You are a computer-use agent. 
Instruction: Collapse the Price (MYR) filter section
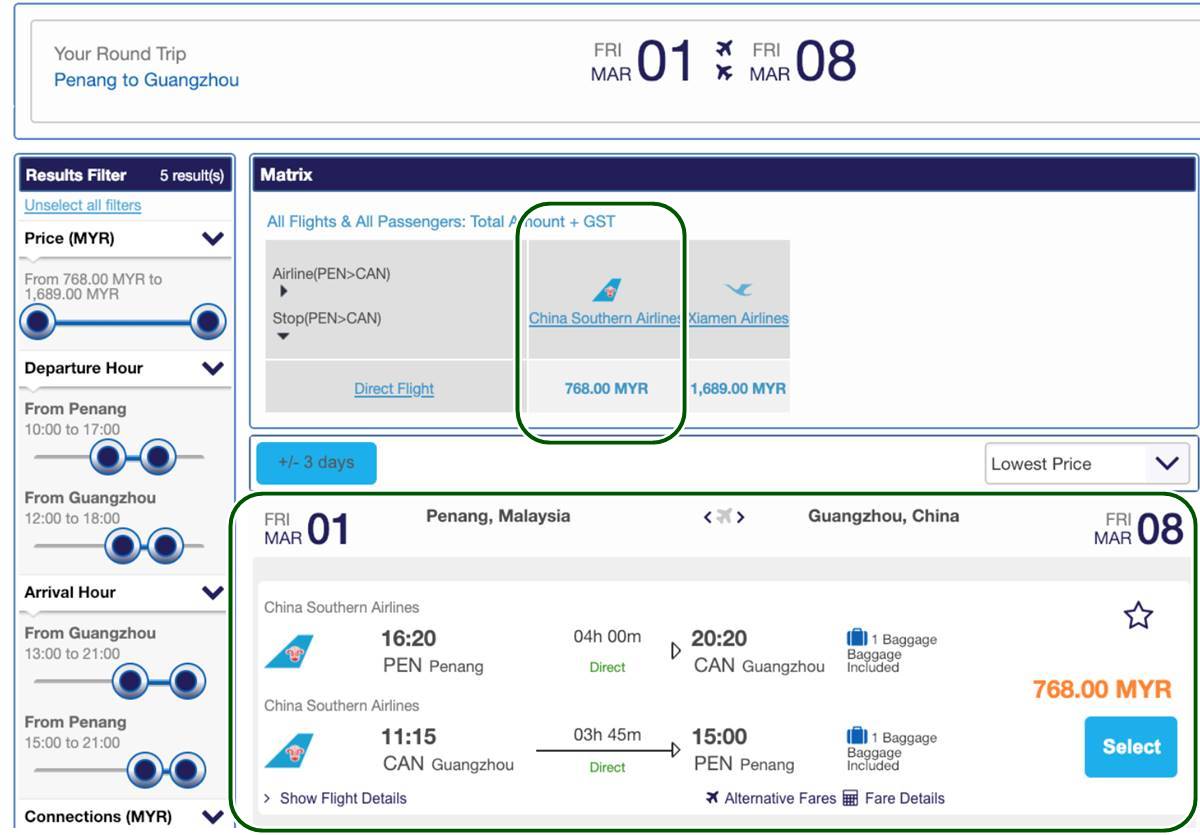pos(213,239)
